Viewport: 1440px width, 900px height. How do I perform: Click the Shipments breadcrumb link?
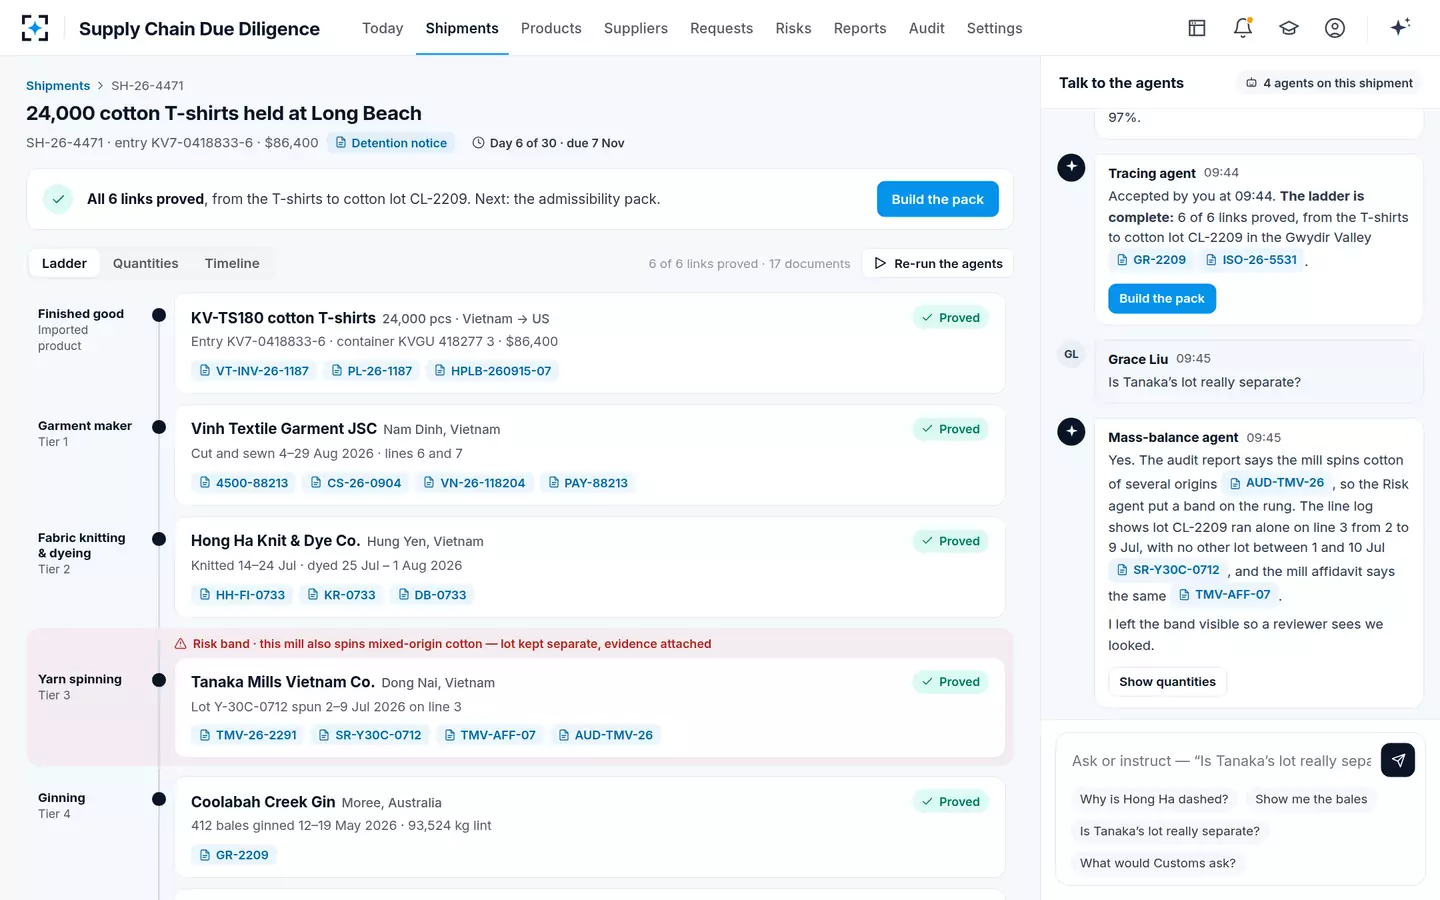pos(58,86)
